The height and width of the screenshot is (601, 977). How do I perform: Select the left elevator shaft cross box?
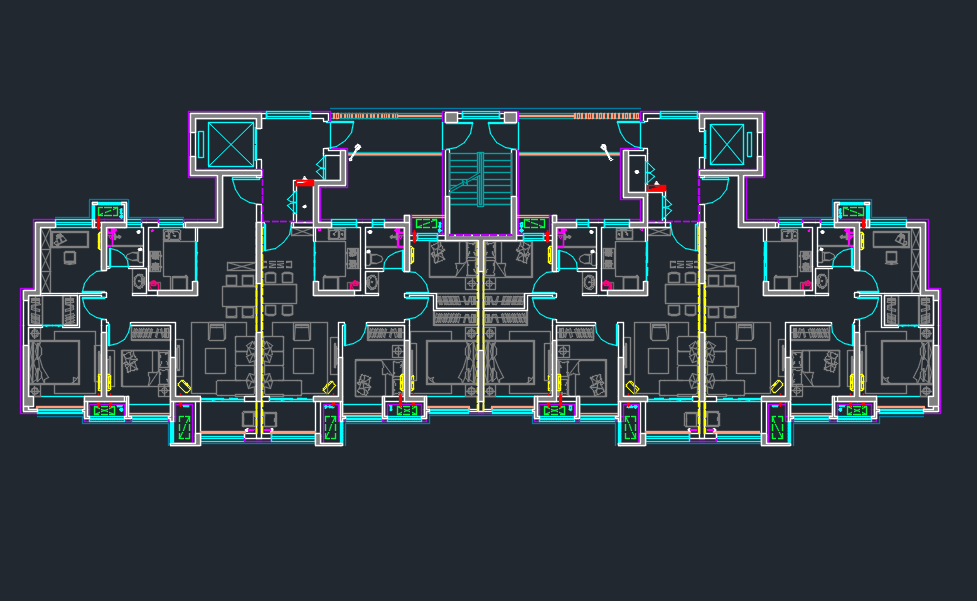click(x=231, y=144)
